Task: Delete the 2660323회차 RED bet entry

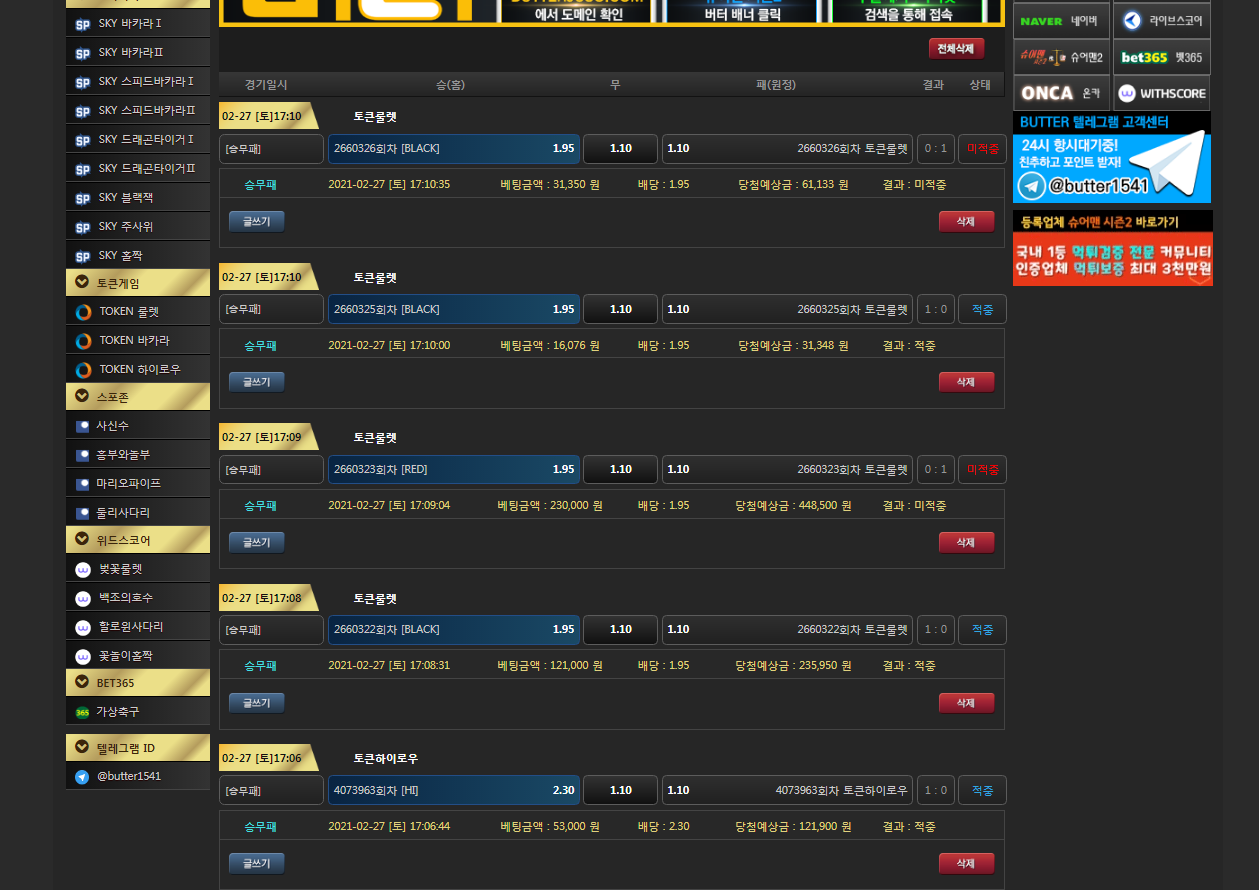Action: tap(966, 542)
